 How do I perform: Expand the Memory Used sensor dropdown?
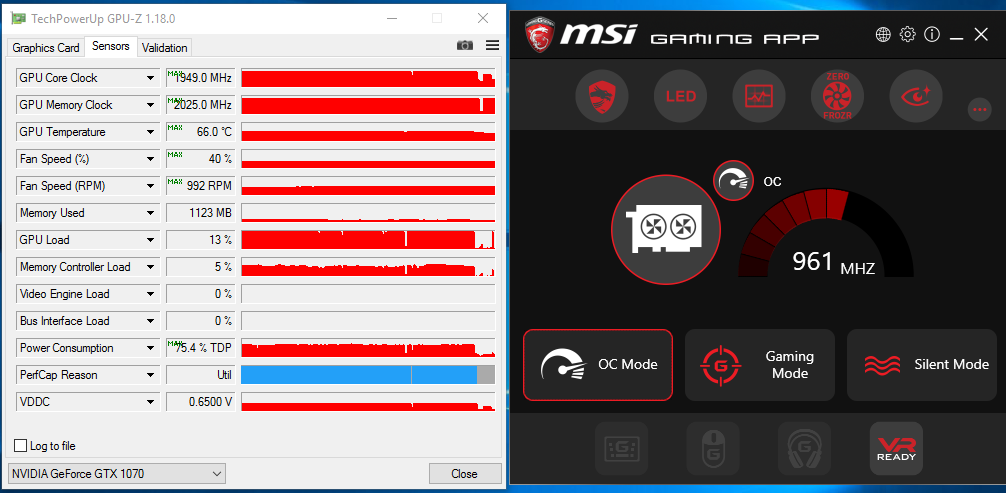pyautogui.click(x=151, y=213)
